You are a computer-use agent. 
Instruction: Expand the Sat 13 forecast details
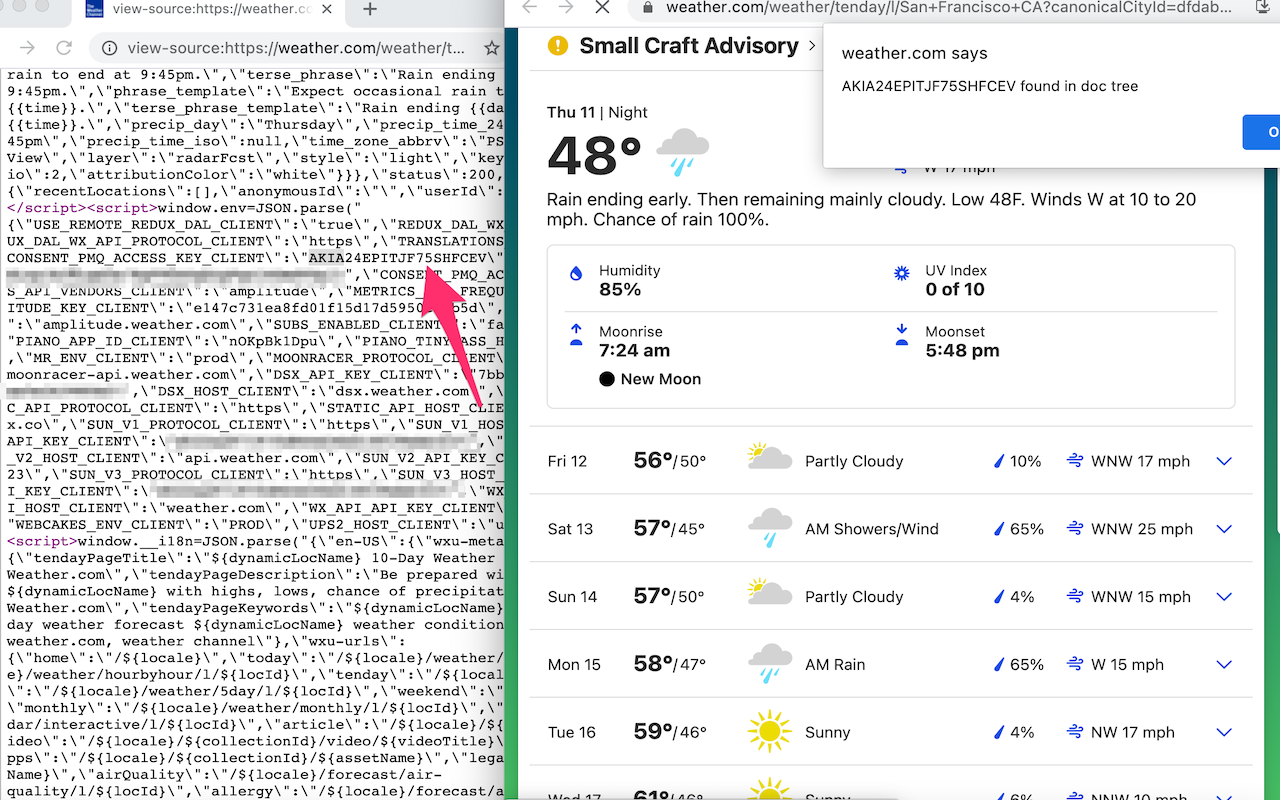click(x=1224, y=529)
